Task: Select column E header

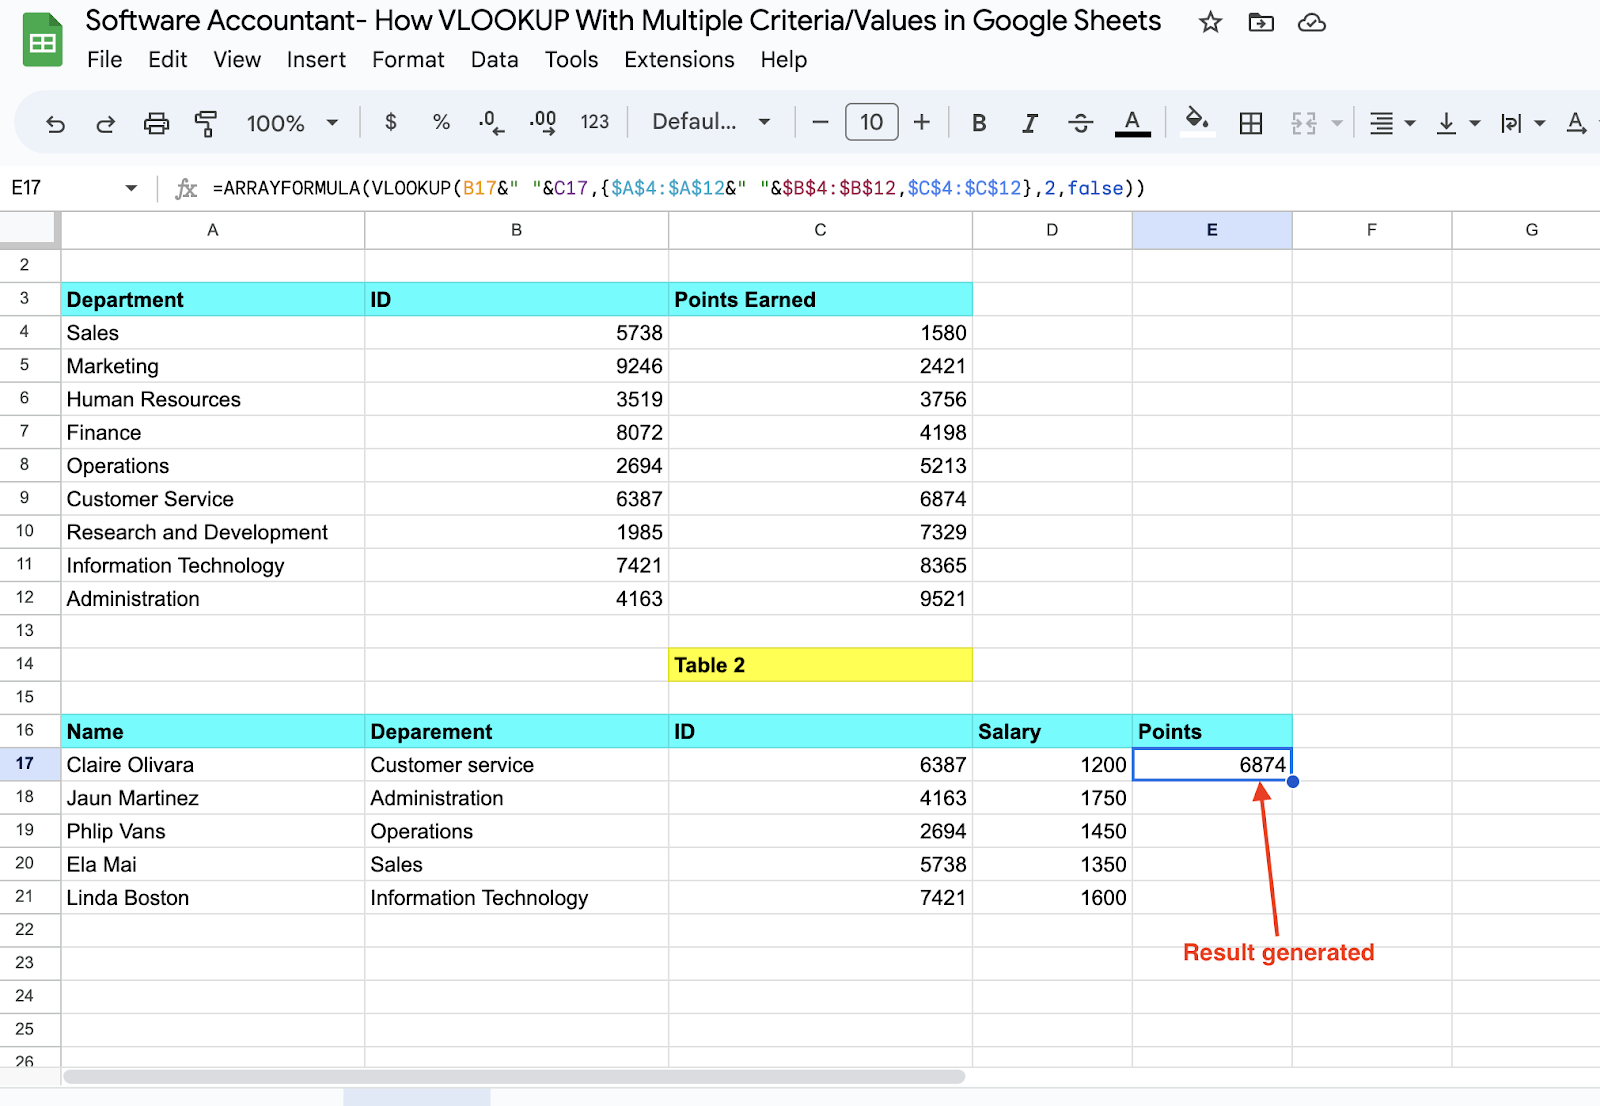Action: (x=1212, y=230)
